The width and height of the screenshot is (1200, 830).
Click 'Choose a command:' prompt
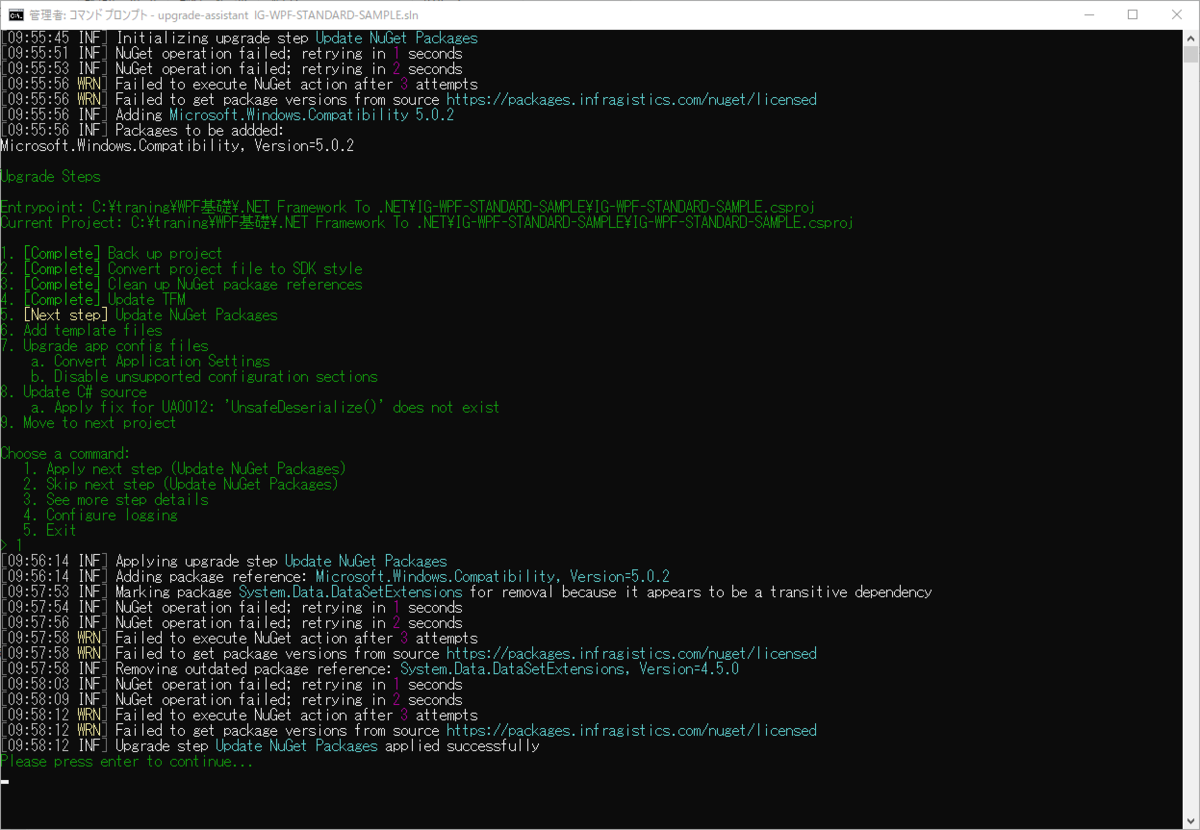coord(65,453)
